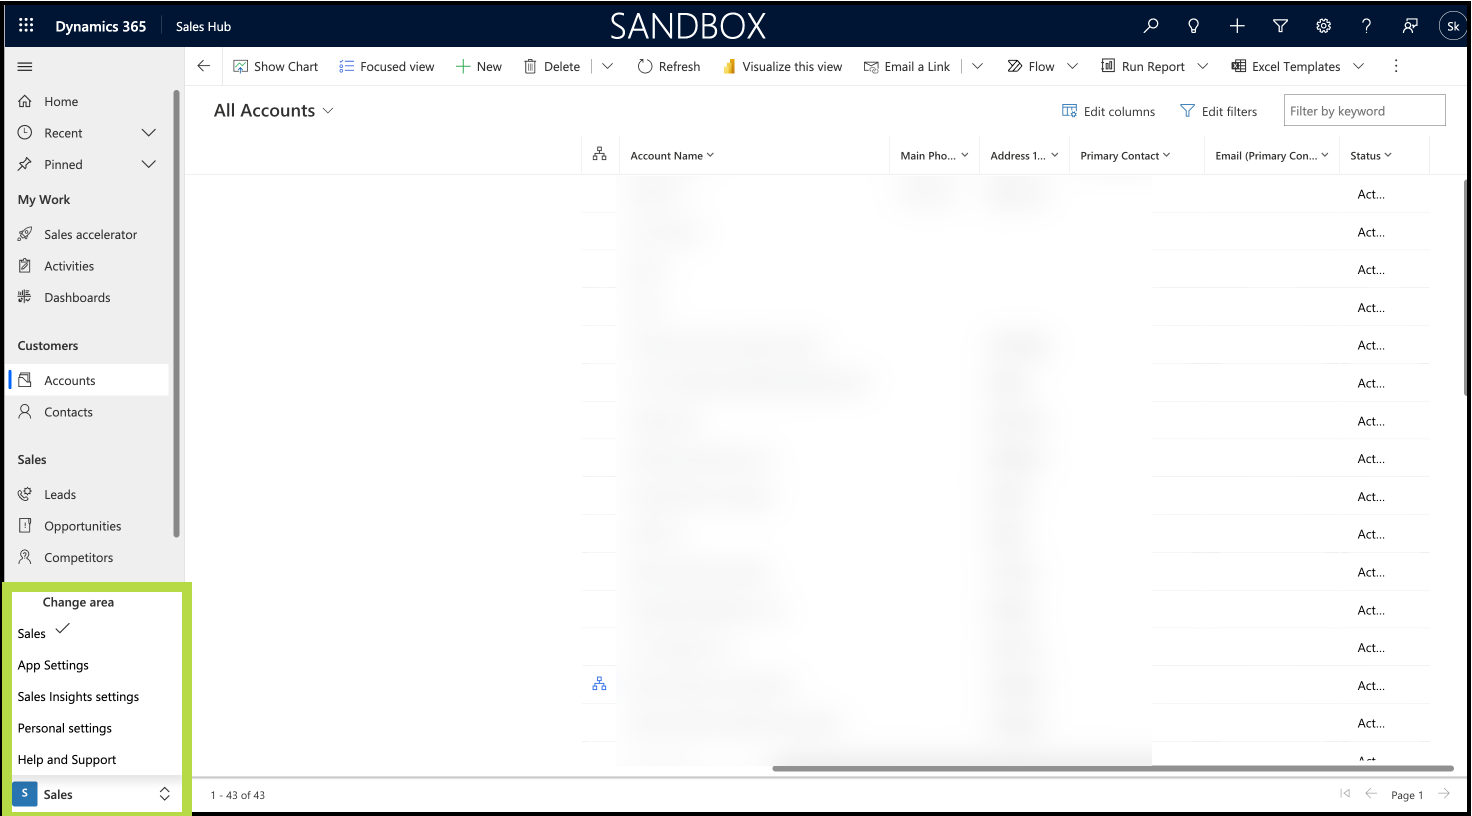Viewport: 1472px width, 816px height.
Task: Switch to Focused view
Action: [x=387, y=66]
